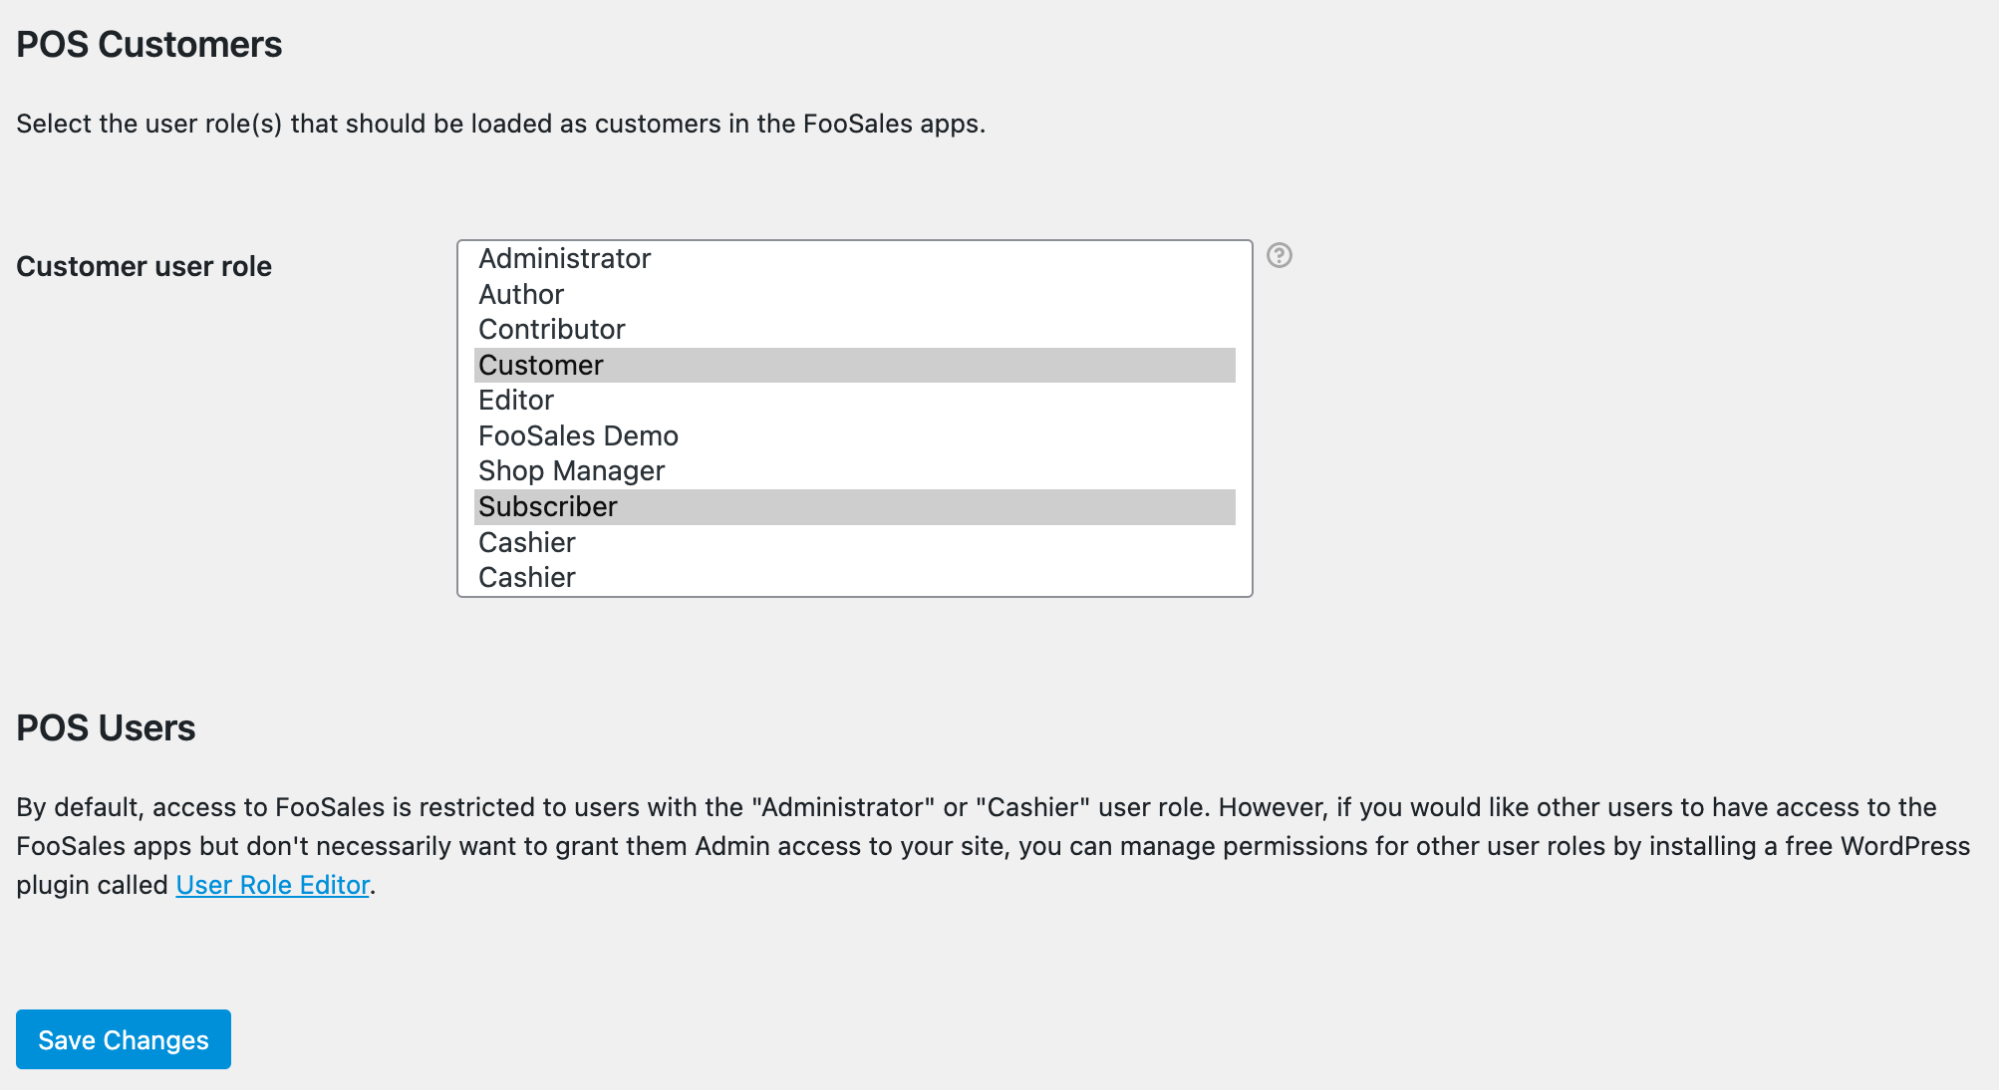Click the POS Users heading
The image size is (1999, 1091).
click(106, 728)
